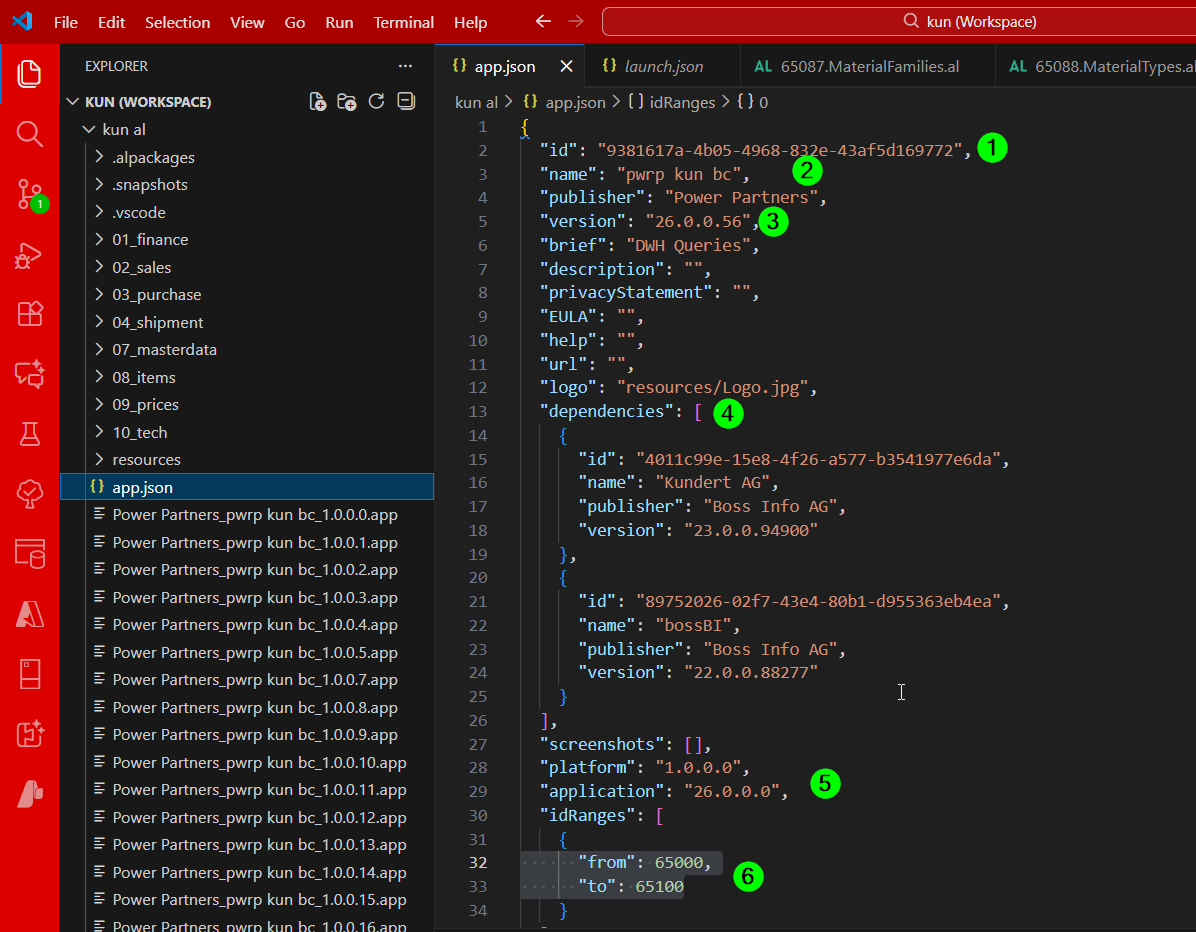This screenshot has width=1196, height=932.
Task: Open the Extensions view
Action: [29, 314]
